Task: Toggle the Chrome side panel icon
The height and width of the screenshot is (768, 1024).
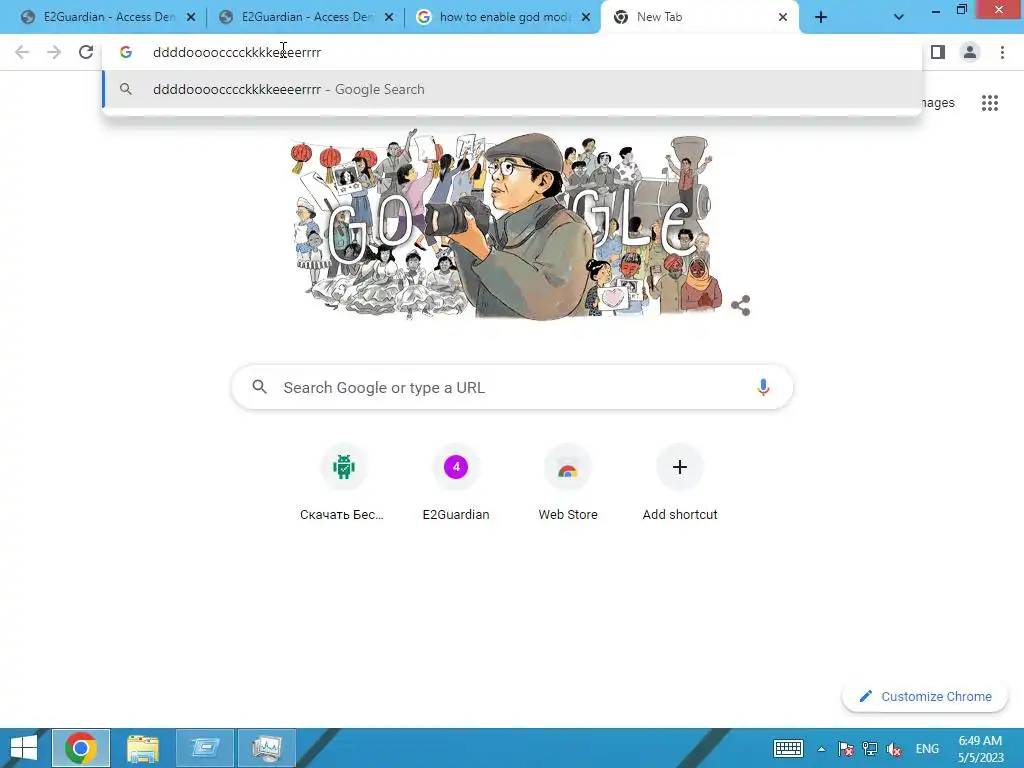Action: tap(938, 52)
